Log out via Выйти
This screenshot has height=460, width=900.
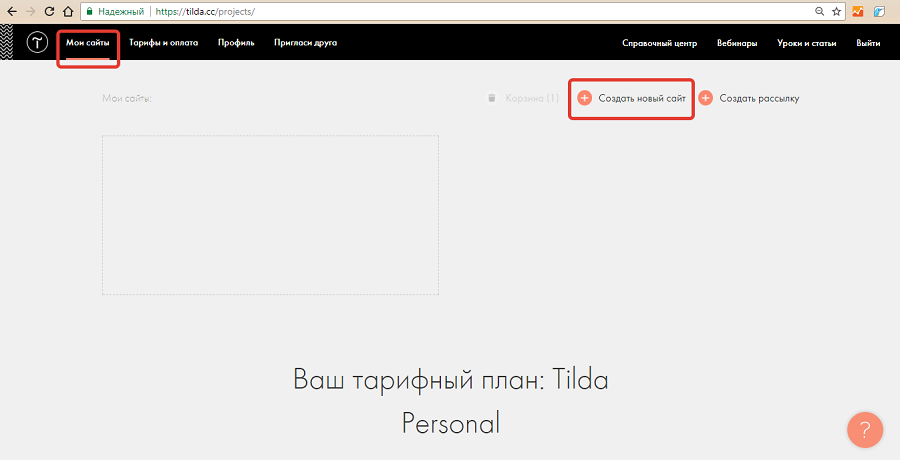[x=868, y=43]
